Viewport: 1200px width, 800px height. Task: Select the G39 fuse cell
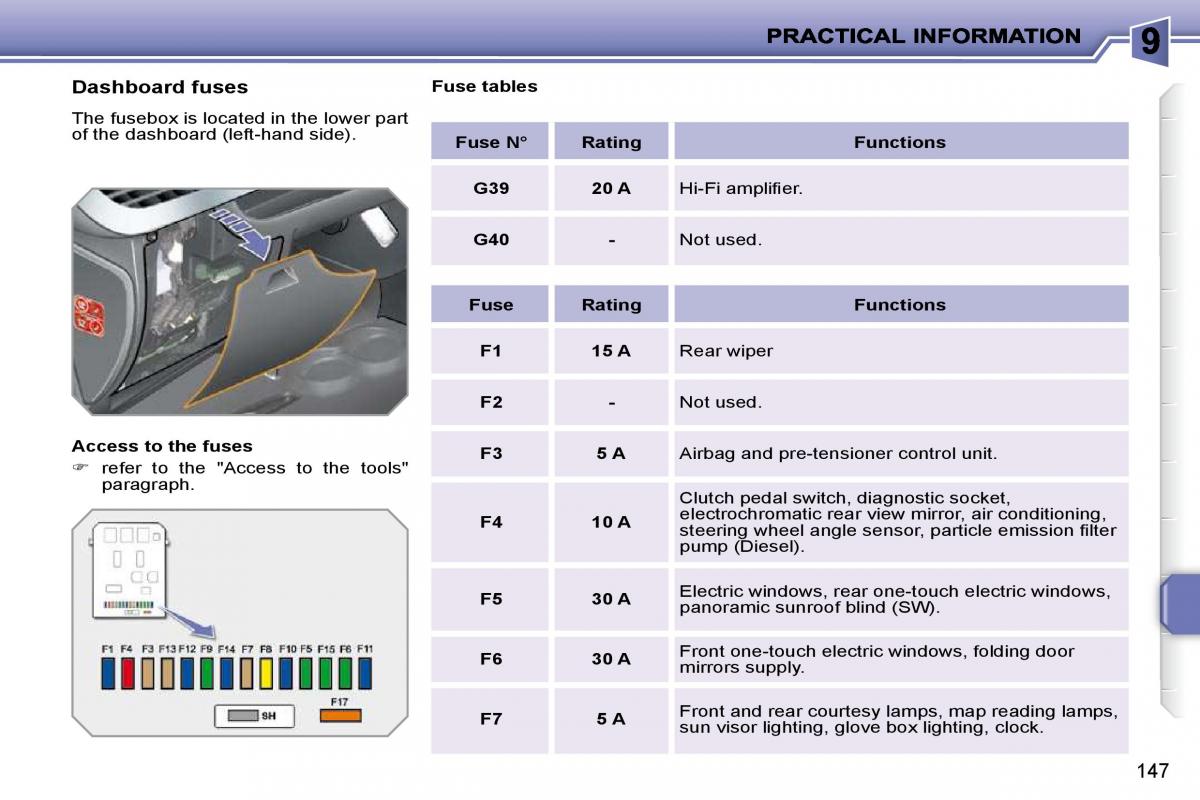[490, 187]
